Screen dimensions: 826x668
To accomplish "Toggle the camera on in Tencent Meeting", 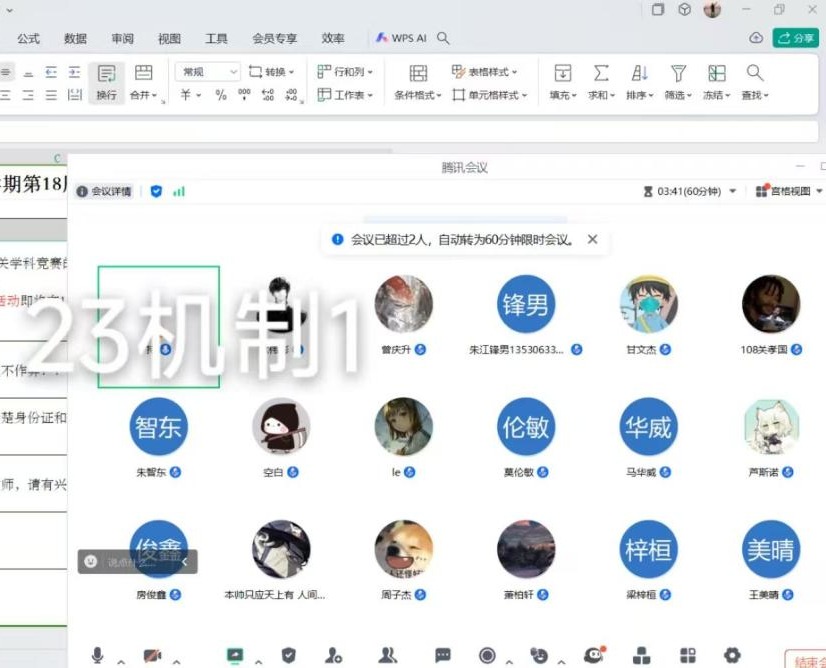I will click(x=152, y=656).
